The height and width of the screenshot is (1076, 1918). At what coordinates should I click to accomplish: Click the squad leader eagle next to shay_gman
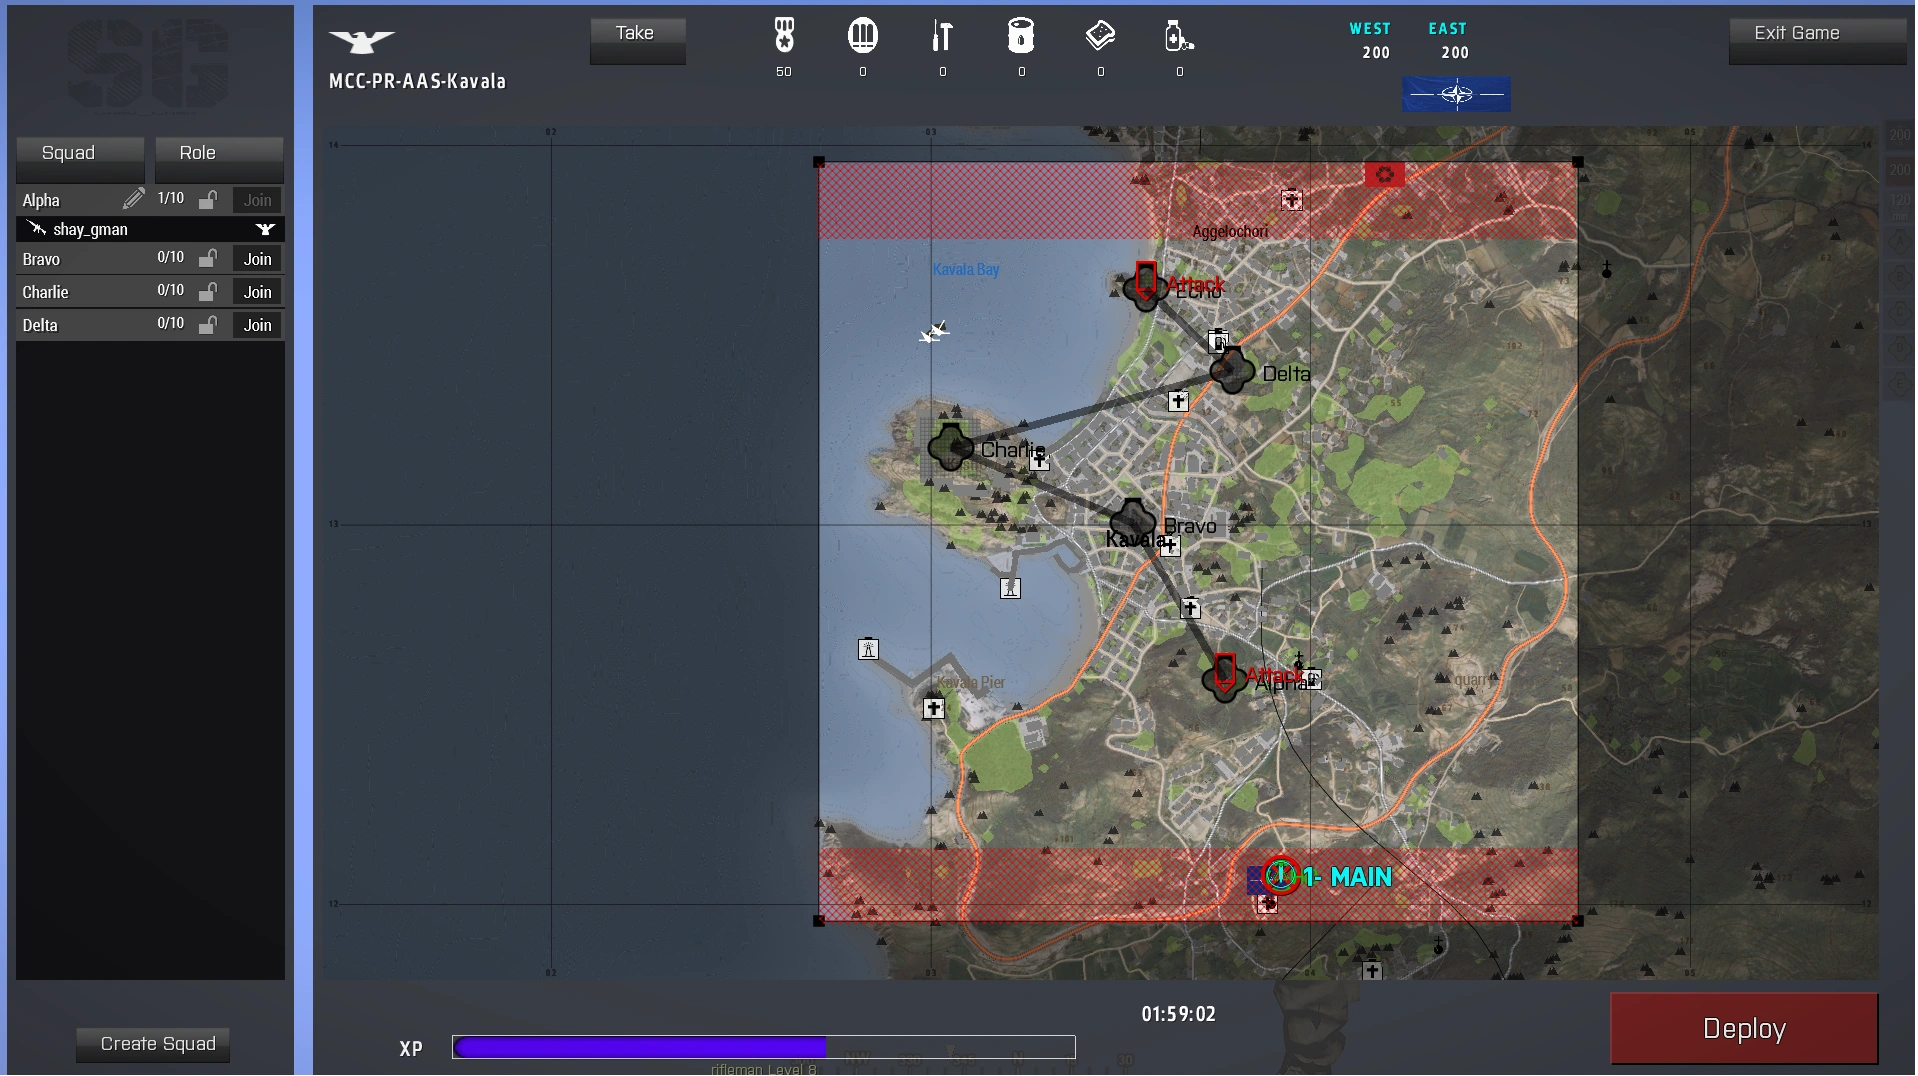[x=265, y=229]
